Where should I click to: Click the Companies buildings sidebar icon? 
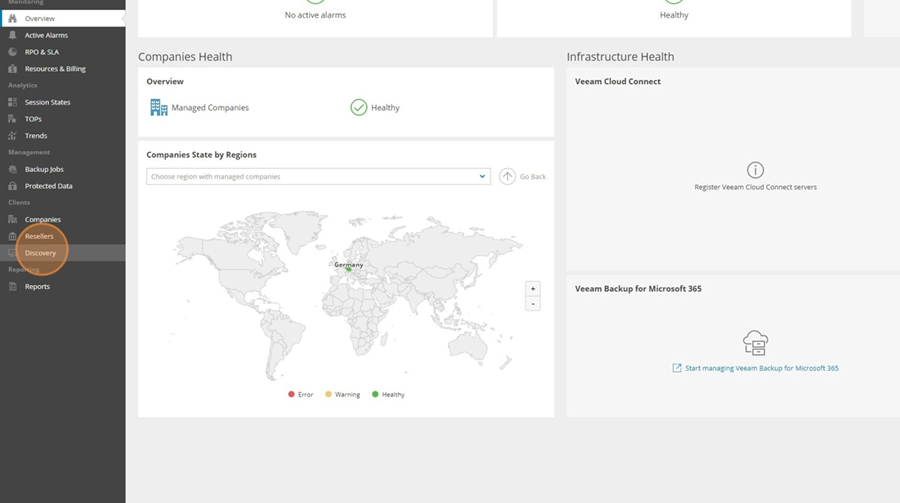pos(13,219)
